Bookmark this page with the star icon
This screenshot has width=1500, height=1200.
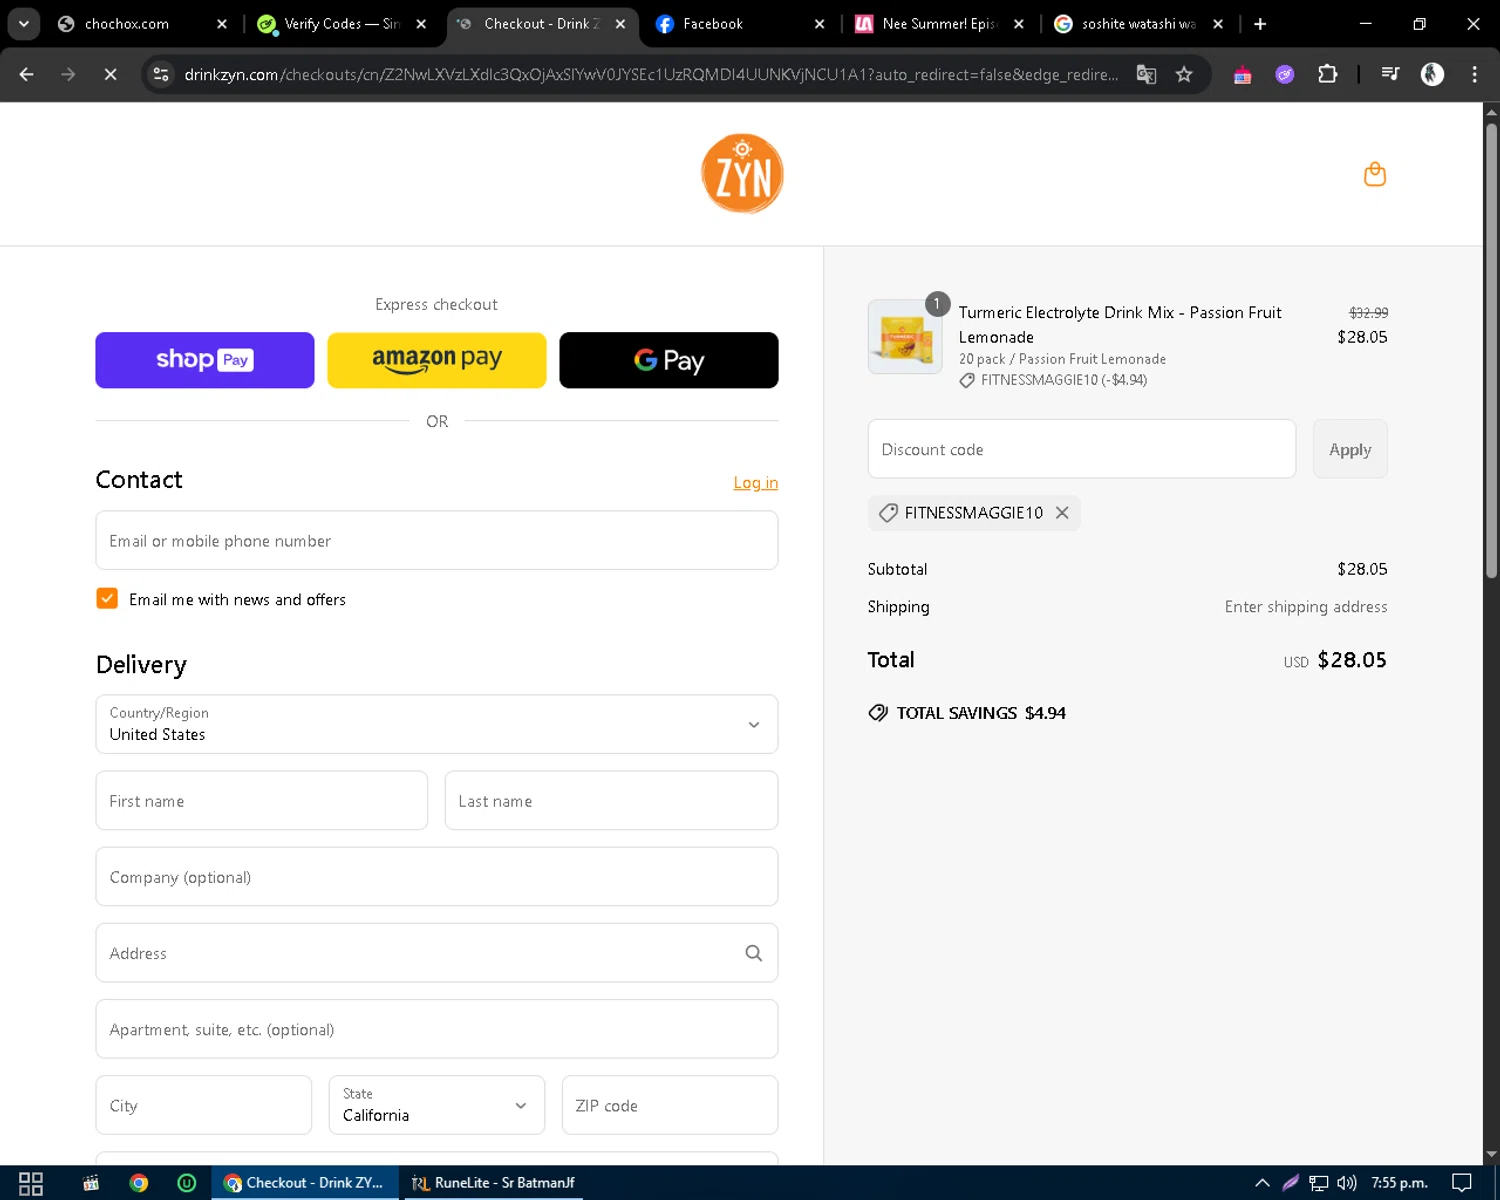(x=1184, y=74)
